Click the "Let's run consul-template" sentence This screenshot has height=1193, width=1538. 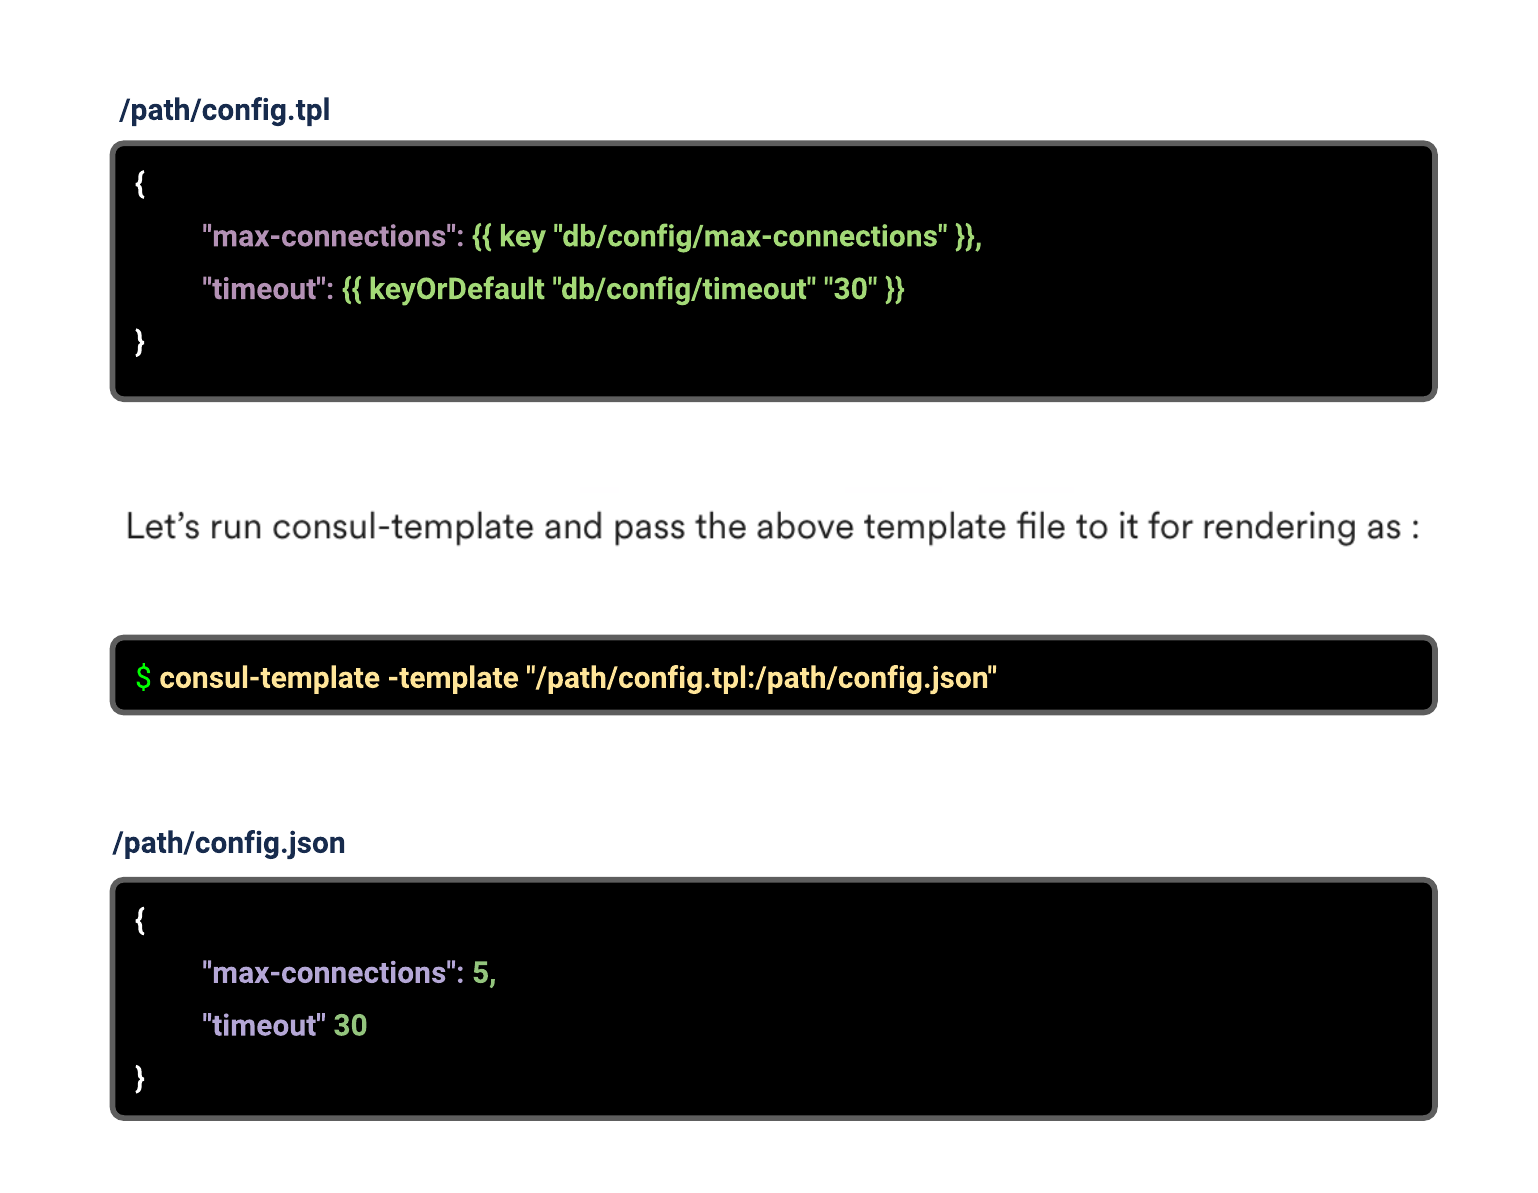(772, 526)
